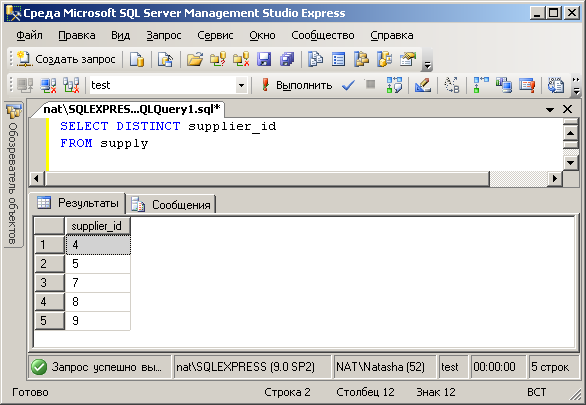Open the active files dropdown arrow

click(550, 109)
